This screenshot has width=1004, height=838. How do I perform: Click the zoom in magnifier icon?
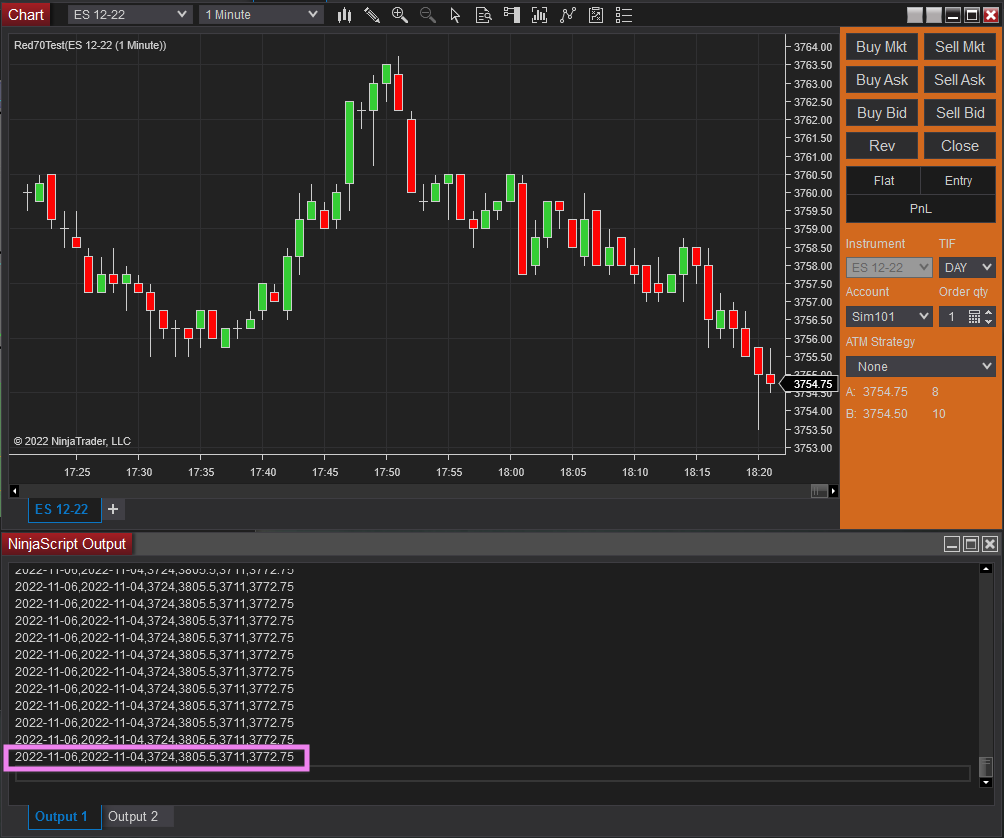coord(400,15)
